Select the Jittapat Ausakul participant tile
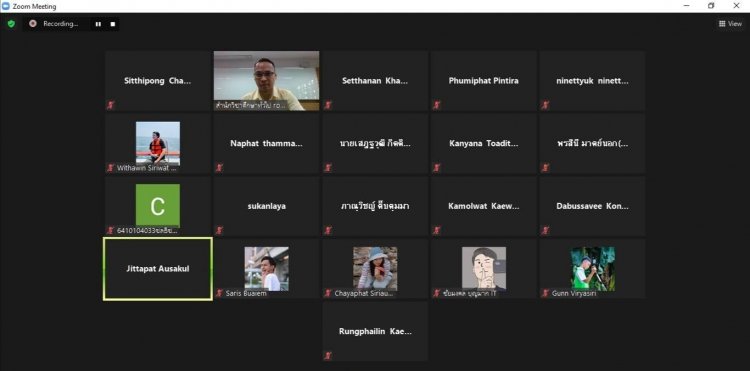 [158, 269]
